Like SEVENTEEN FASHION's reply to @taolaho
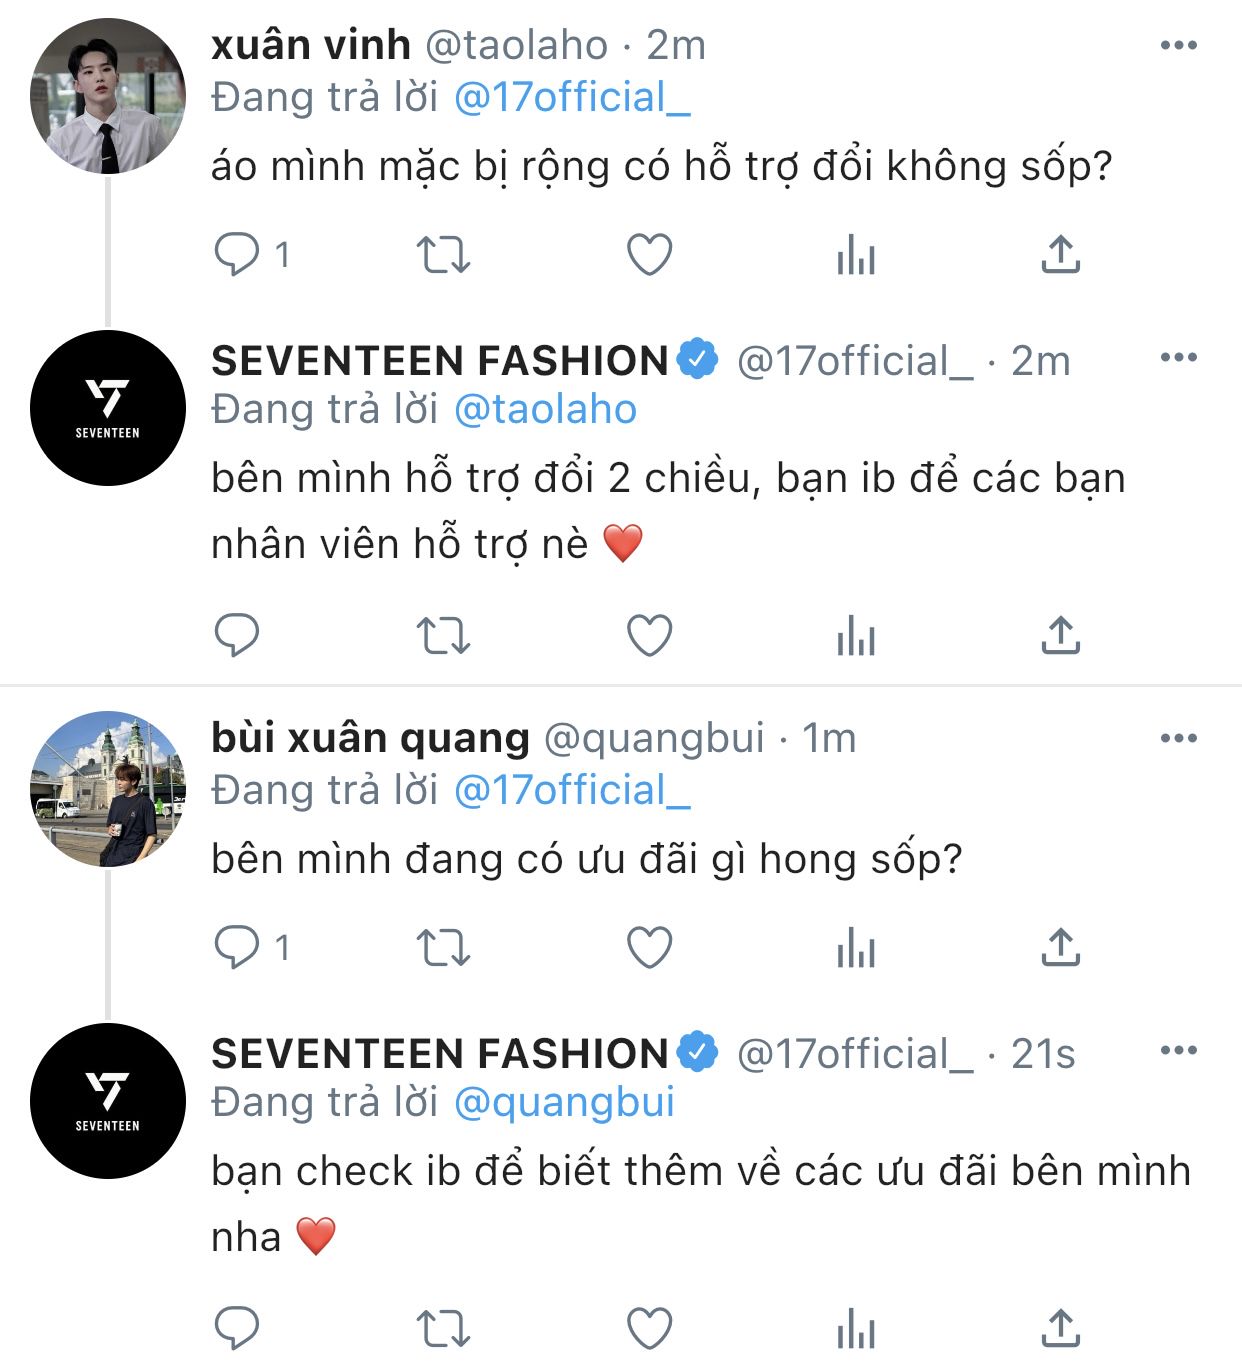1242x1370 pixels. 649,635
